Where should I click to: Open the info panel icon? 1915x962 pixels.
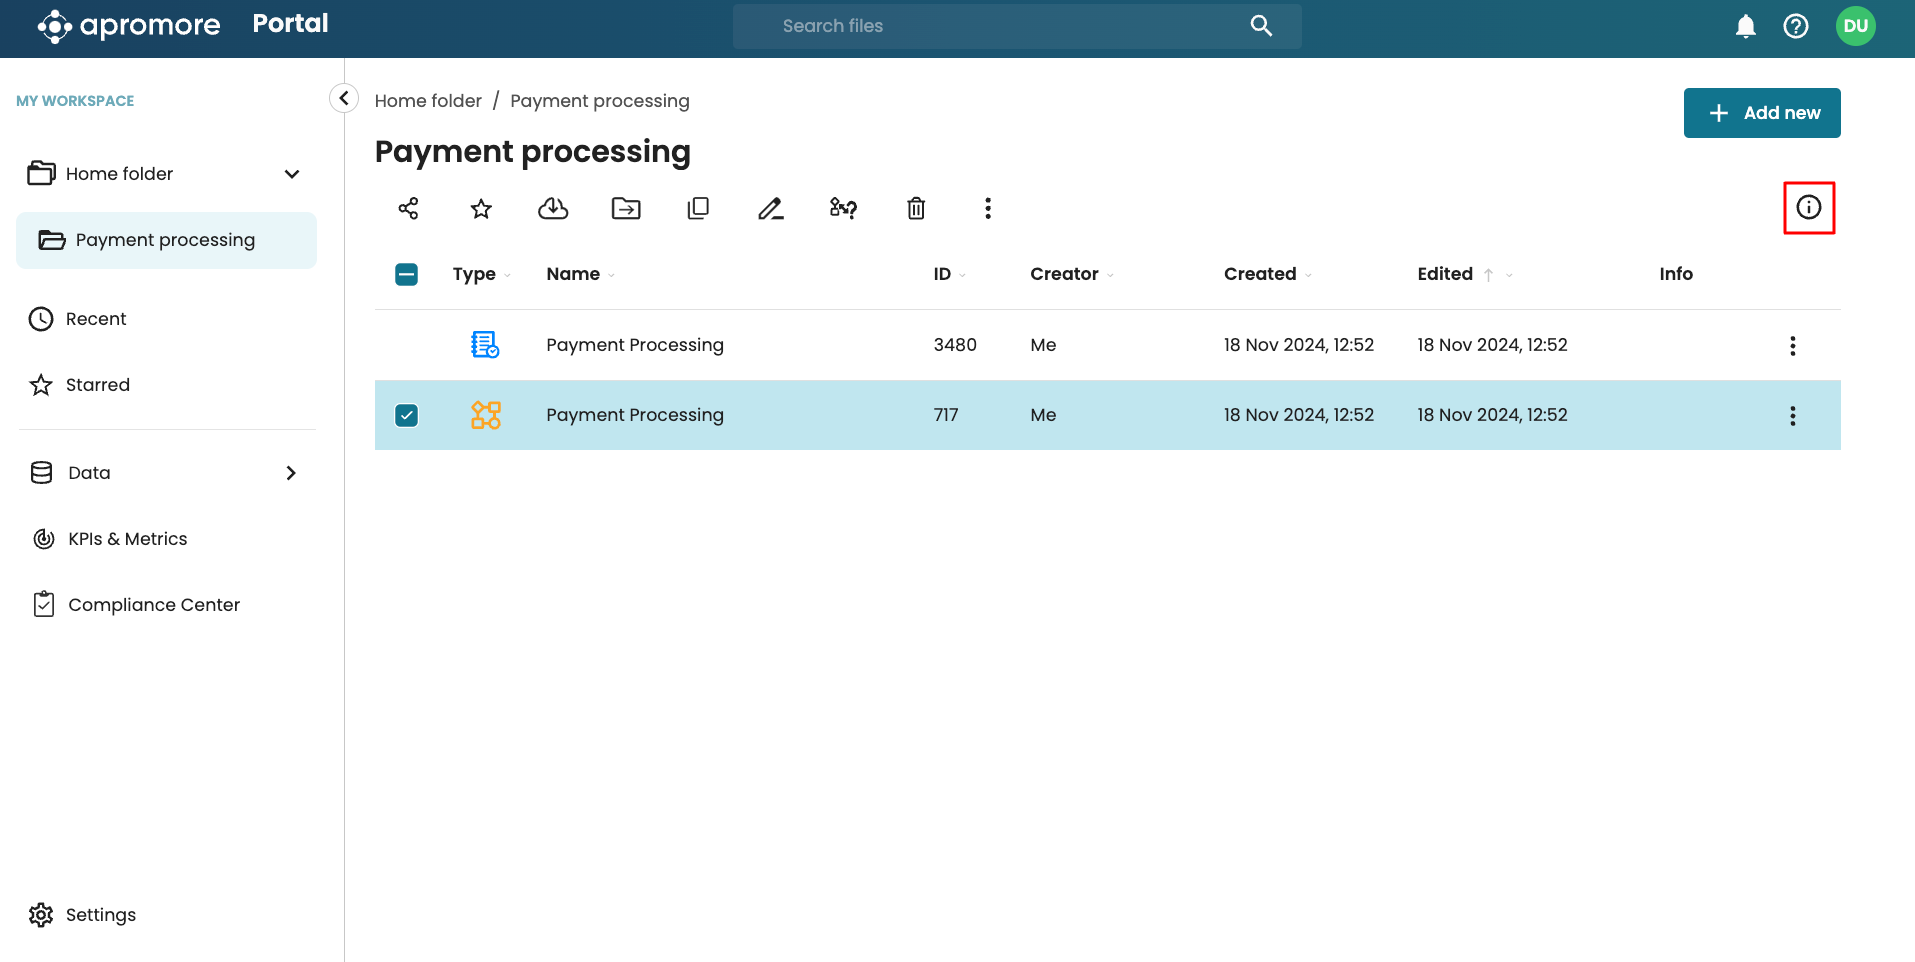(1808, 207)
